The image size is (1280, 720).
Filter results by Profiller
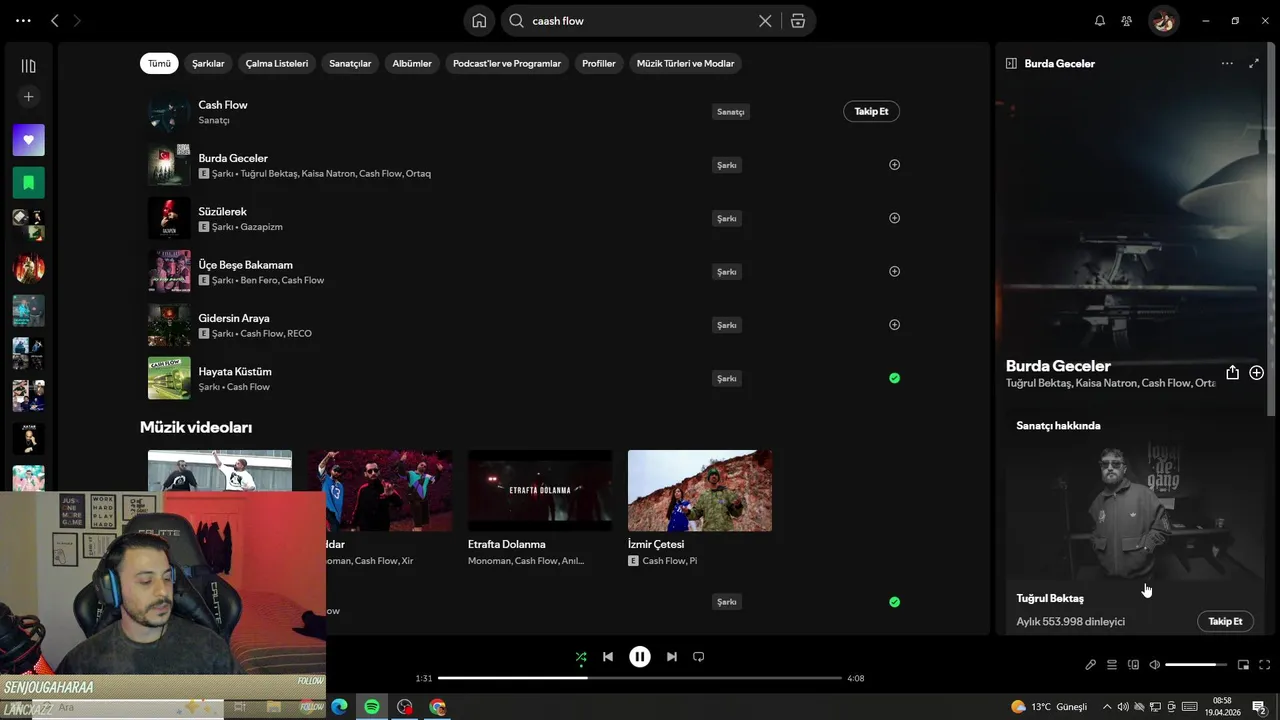click(599, 63)
